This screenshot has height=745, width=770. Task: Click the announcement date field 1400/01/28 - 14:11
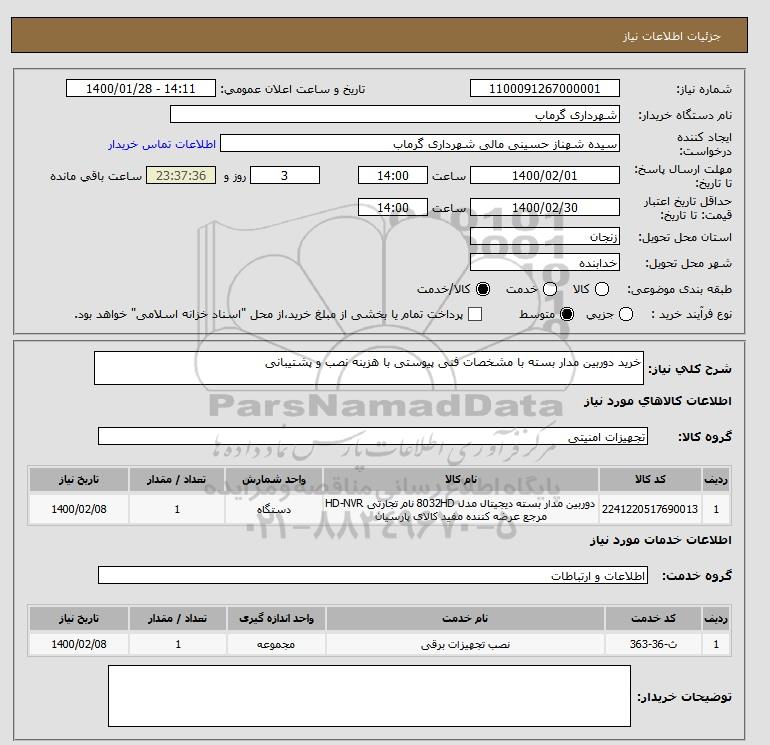pos(140,88)
